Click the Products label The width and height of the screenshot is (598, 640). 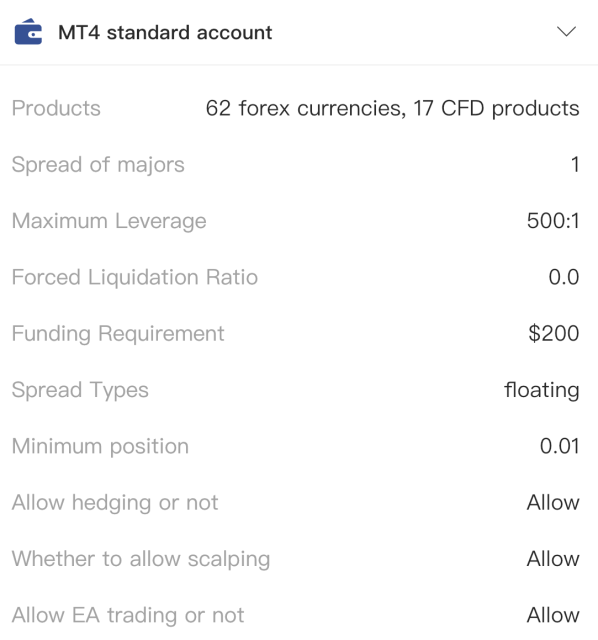tap(56, 109)
